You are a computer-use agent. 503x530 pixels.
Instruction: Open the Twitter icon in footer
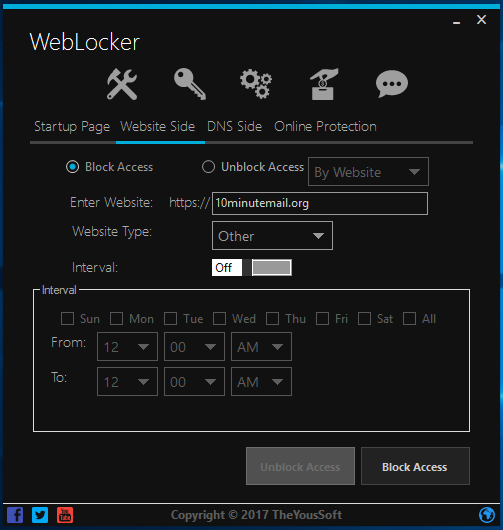pyautogui.click(x=40, y=515)
